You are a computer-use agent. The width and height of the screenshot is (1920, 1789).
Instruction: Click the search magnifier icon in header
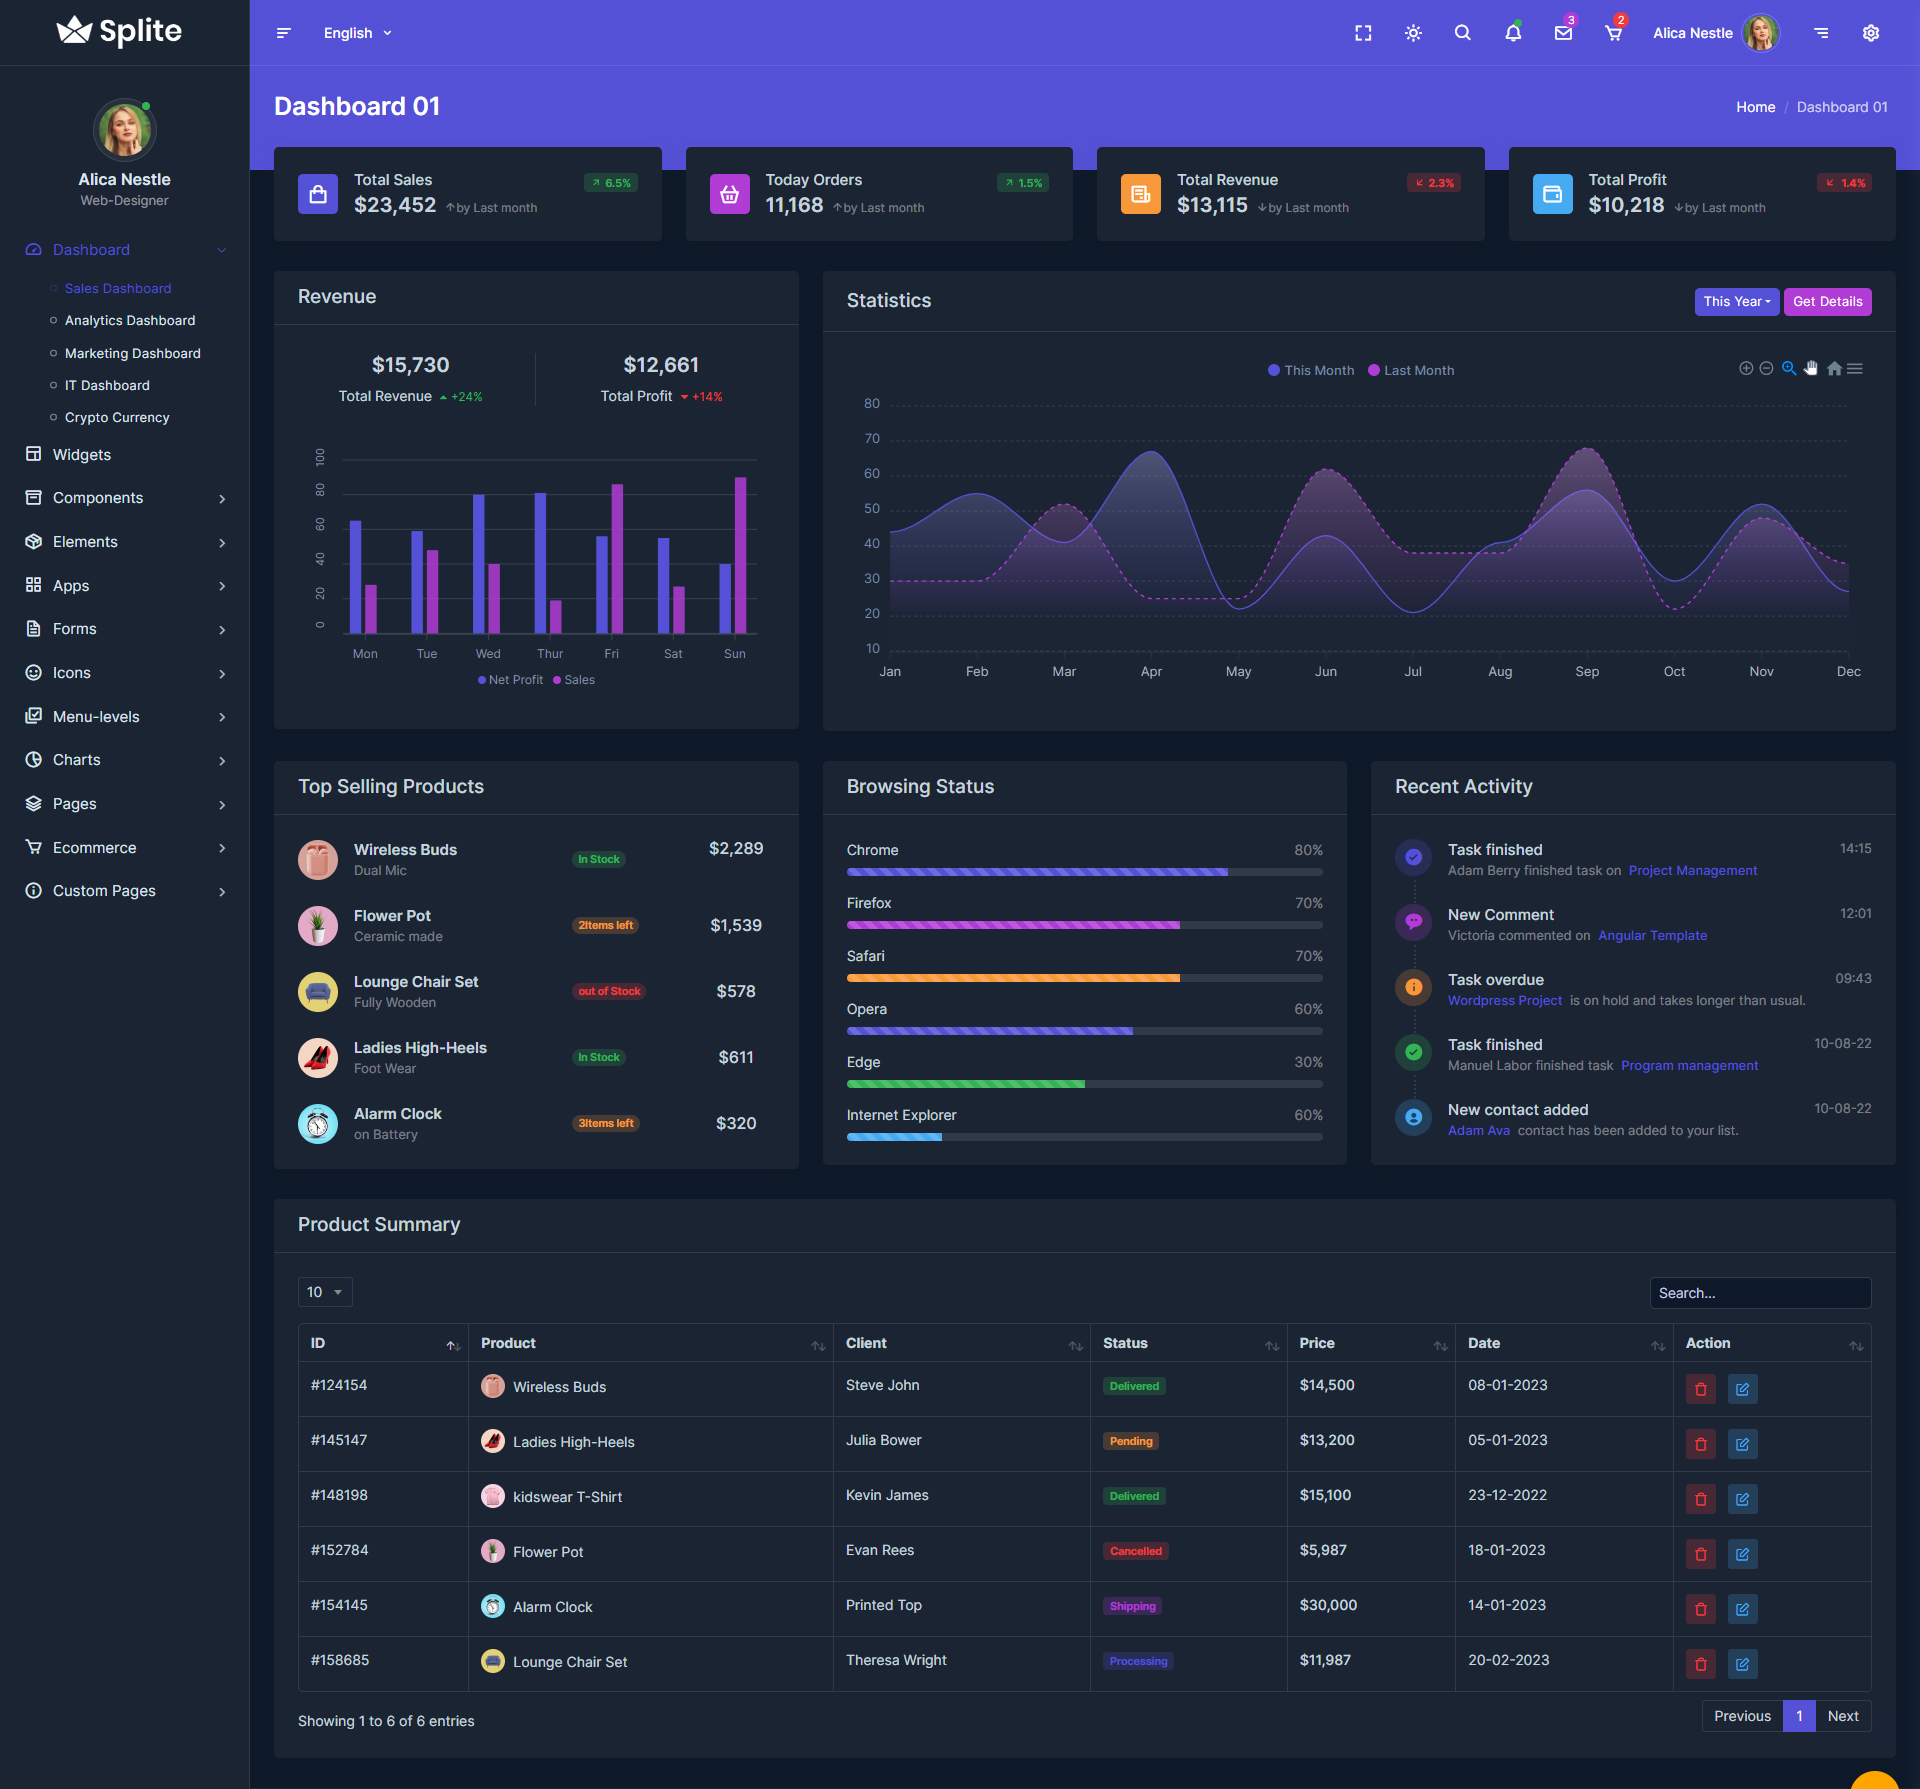click(1462, 33)
